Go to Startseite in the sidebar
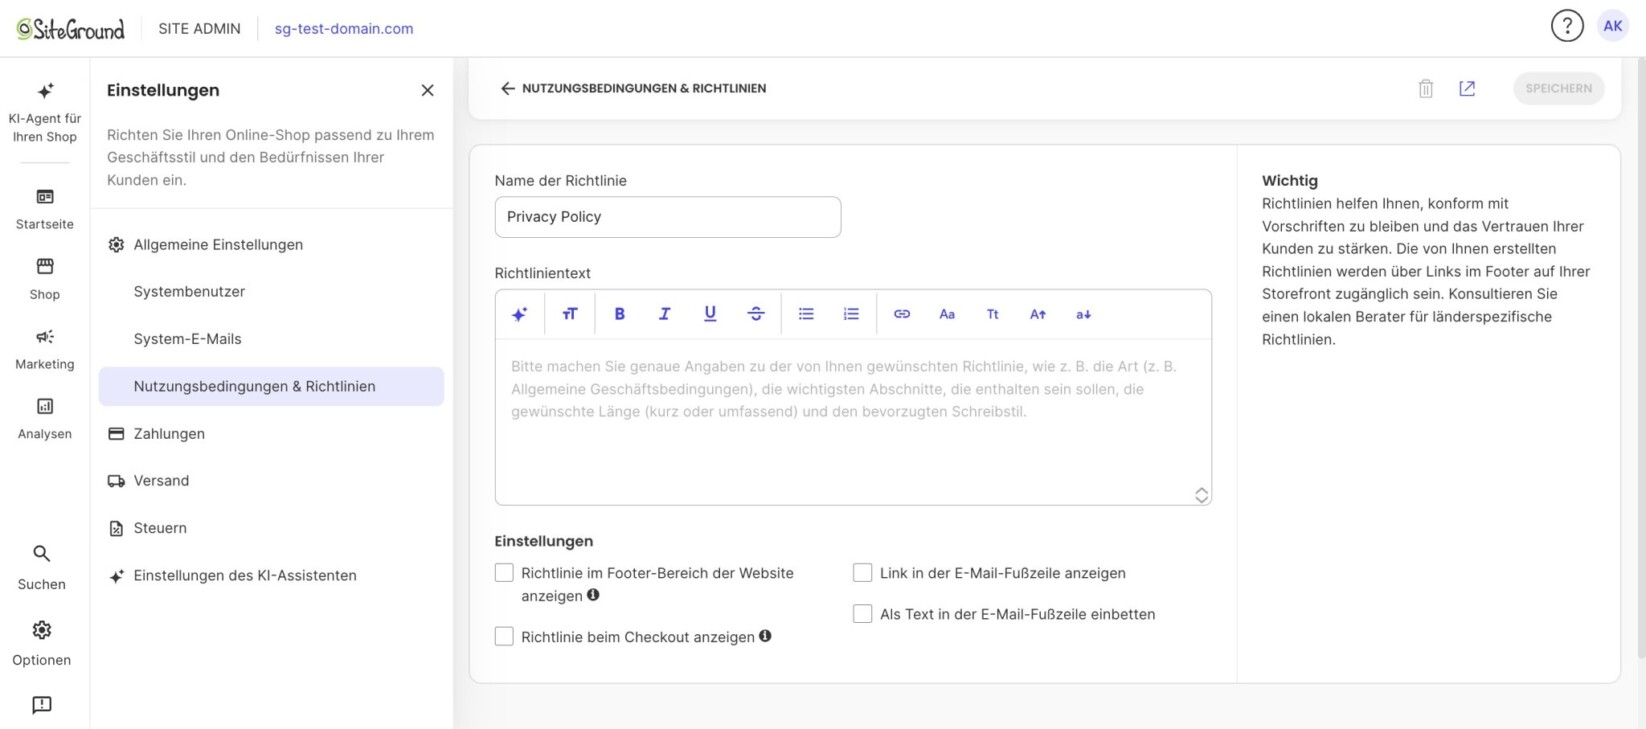Viewport: 1646px width, 729px height. (x=45, y=209)
